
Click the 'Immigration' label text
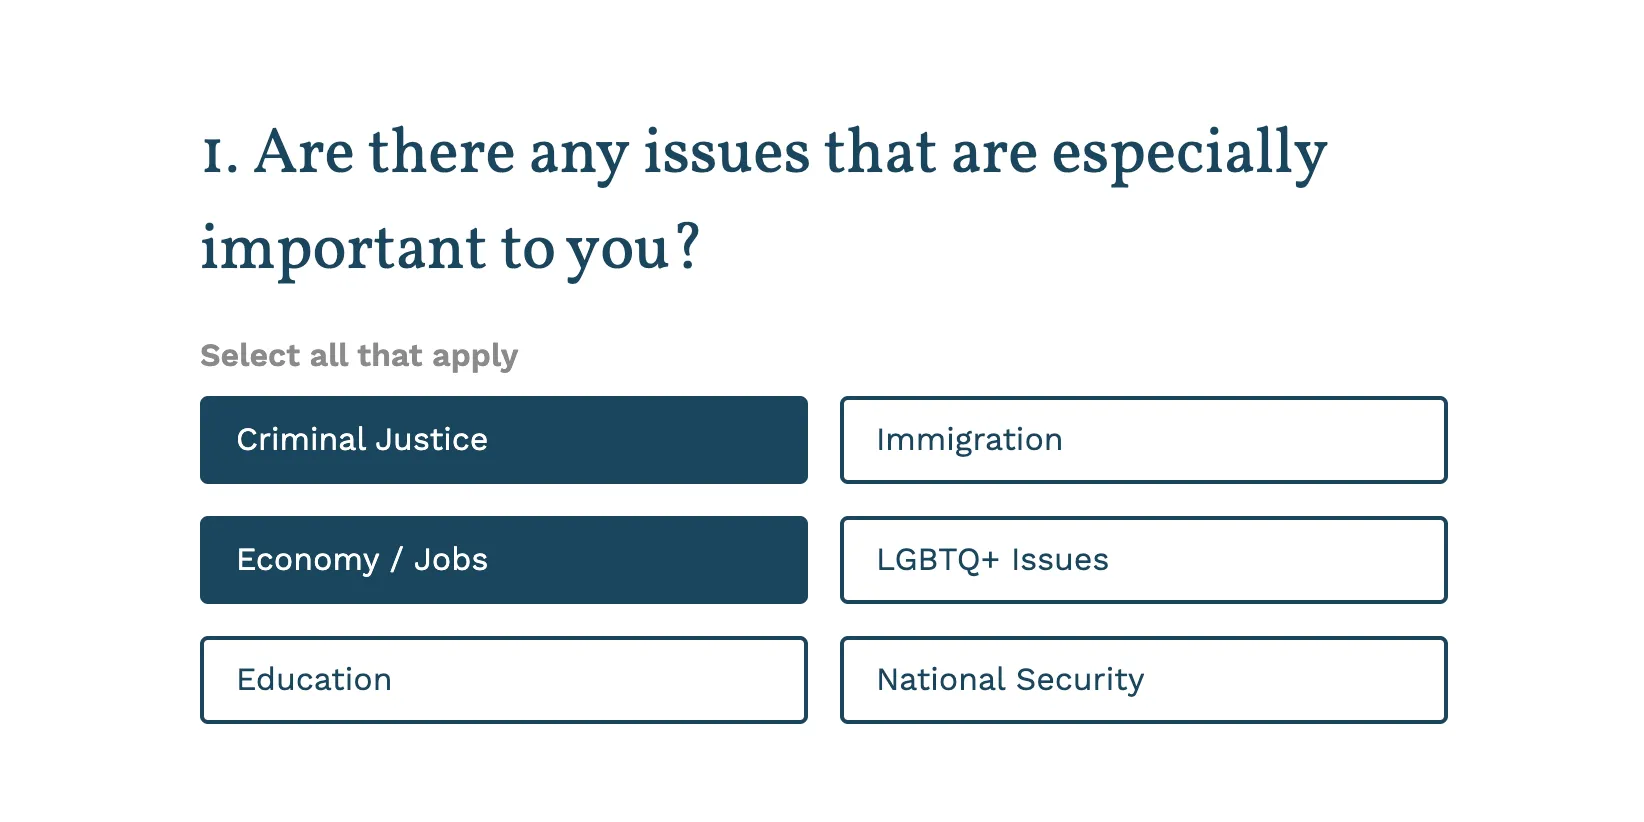[969, 440]
